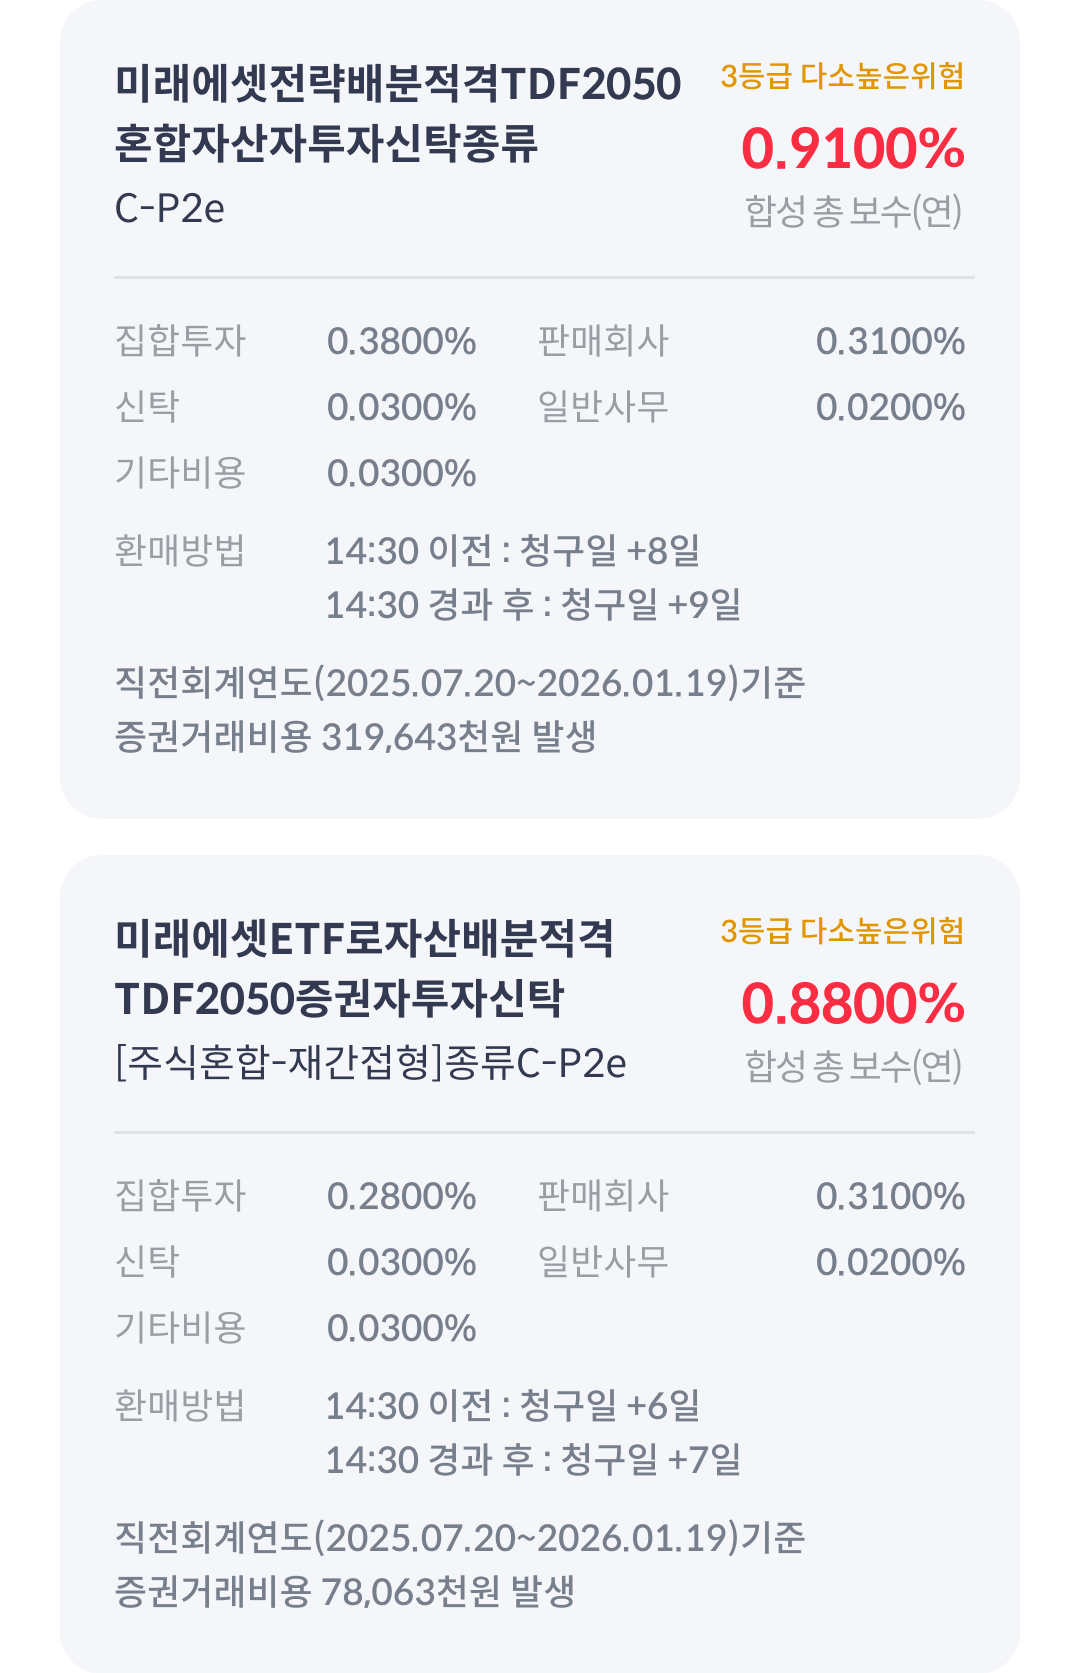This screenshot has width=1080, height=1673.
Task: Tap 판매회사 fee in first card
Action: point(751,341)
